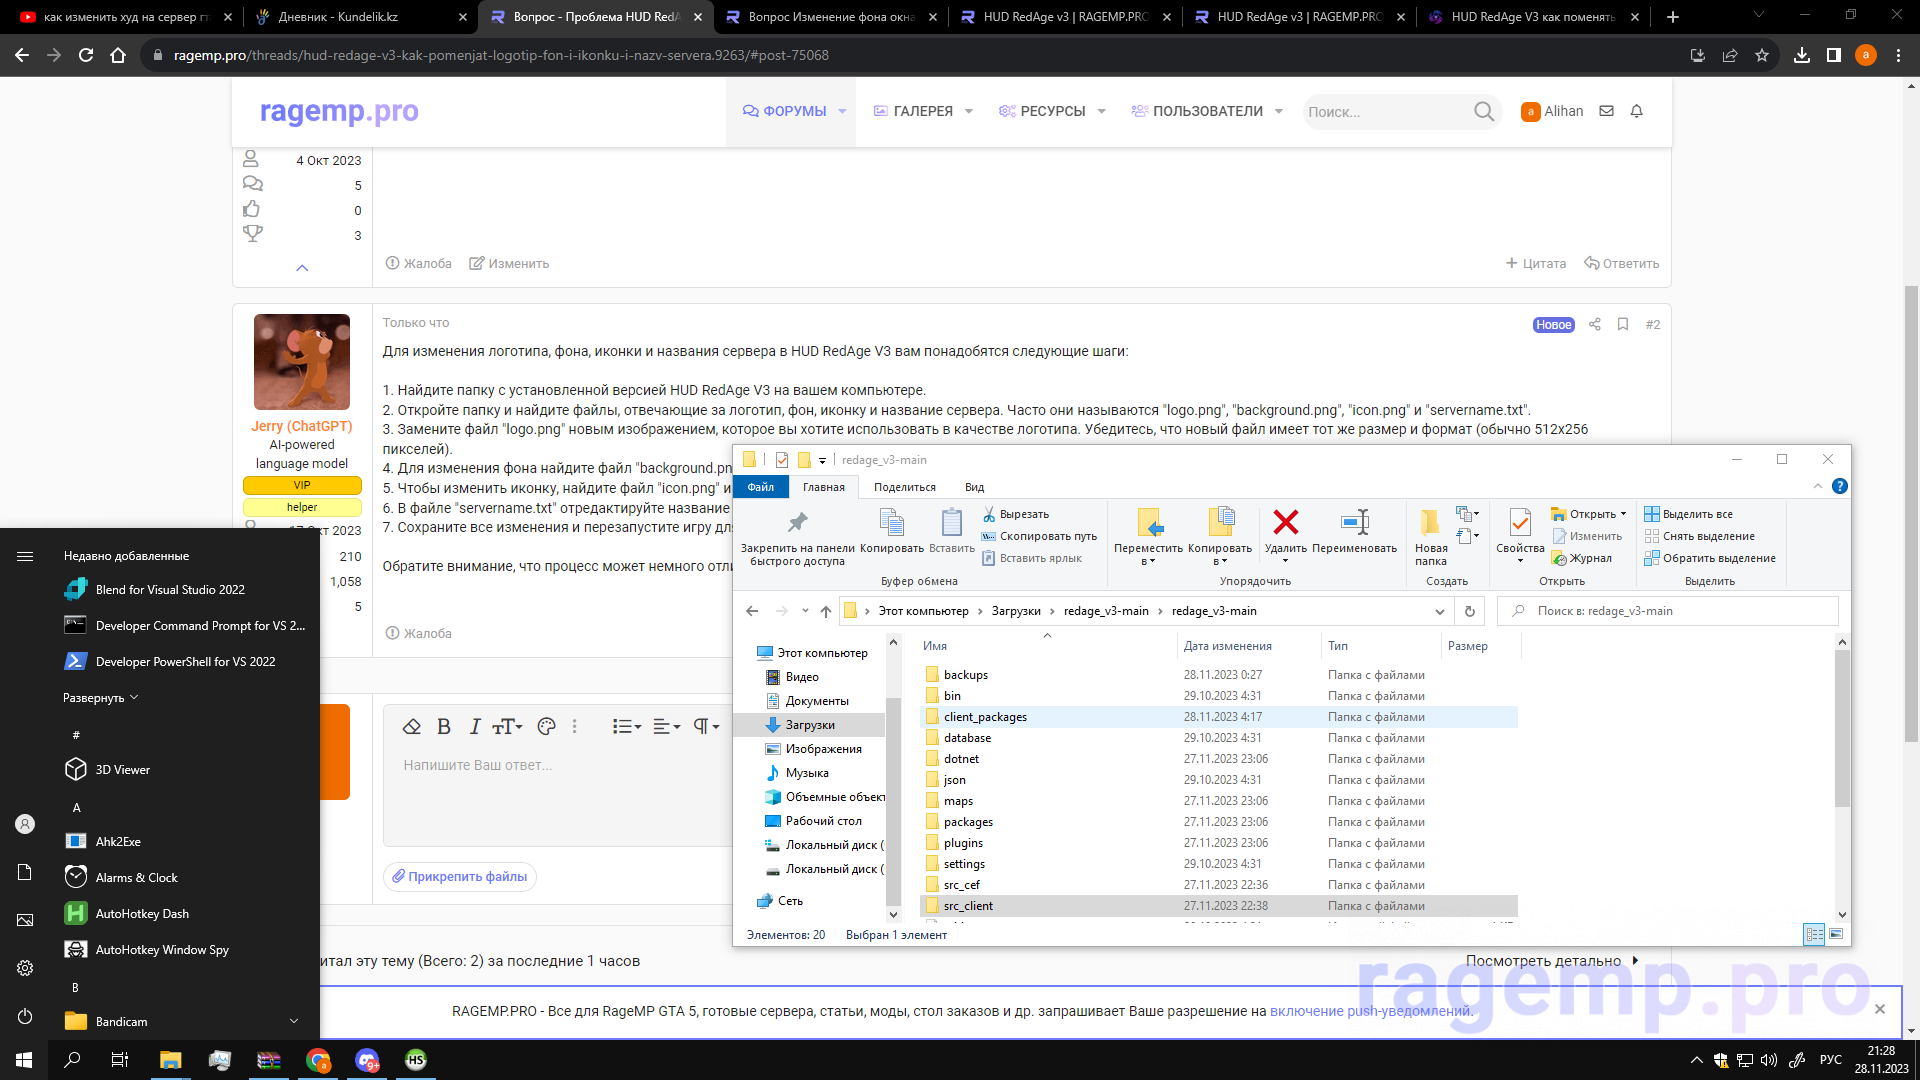Image resolution: width=1920 pixels, height=1080 pixels.
Task: Click the bookmark icon on post #2
Action: (1623, 324)
